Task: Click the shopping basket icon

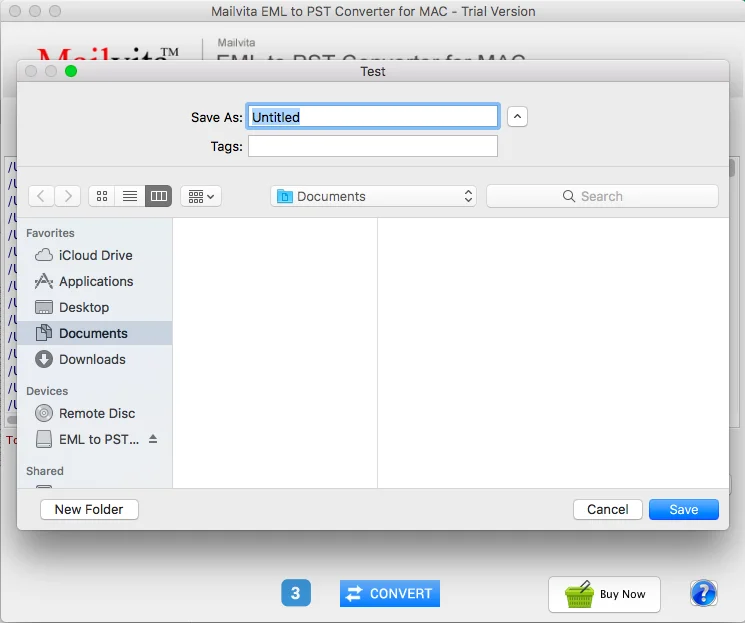Action: [579, 594]
